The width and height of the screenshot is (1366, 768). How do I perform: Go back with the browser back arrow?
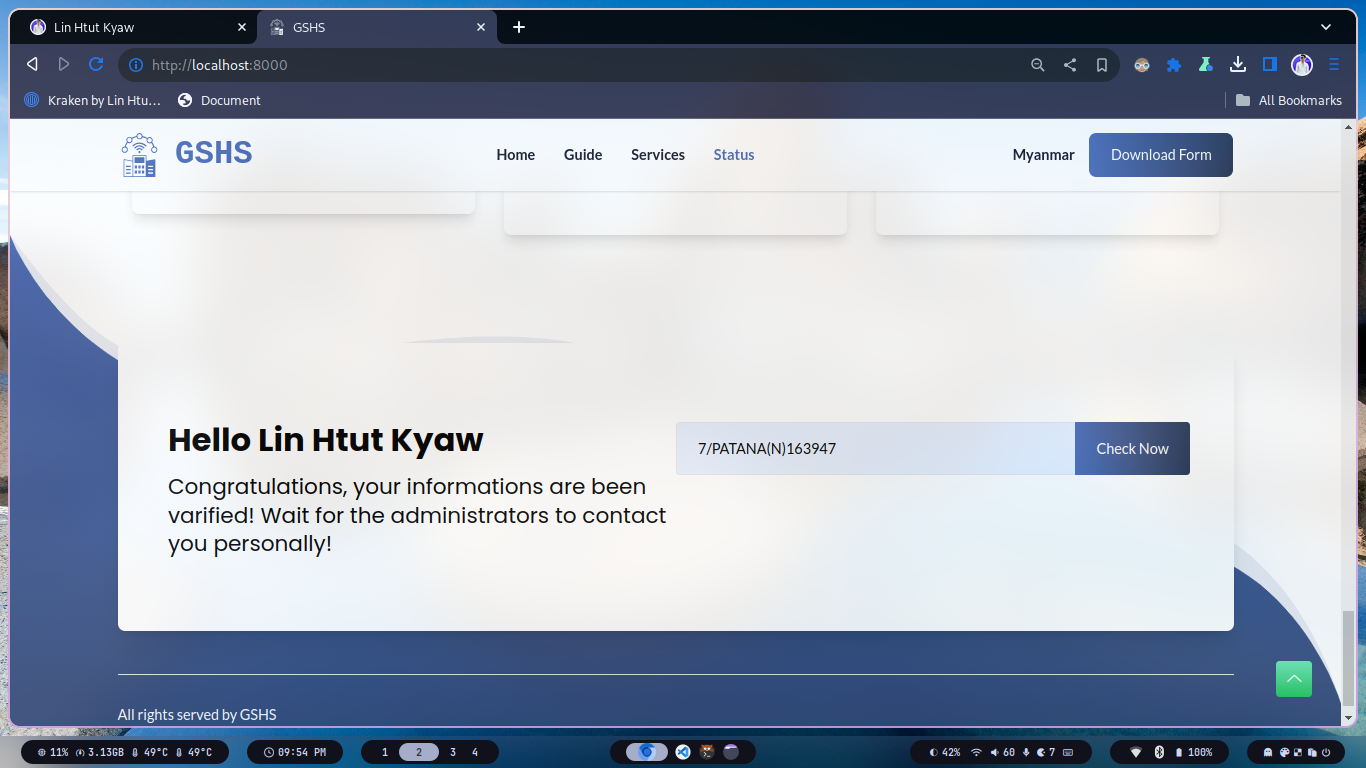point(32,64)
